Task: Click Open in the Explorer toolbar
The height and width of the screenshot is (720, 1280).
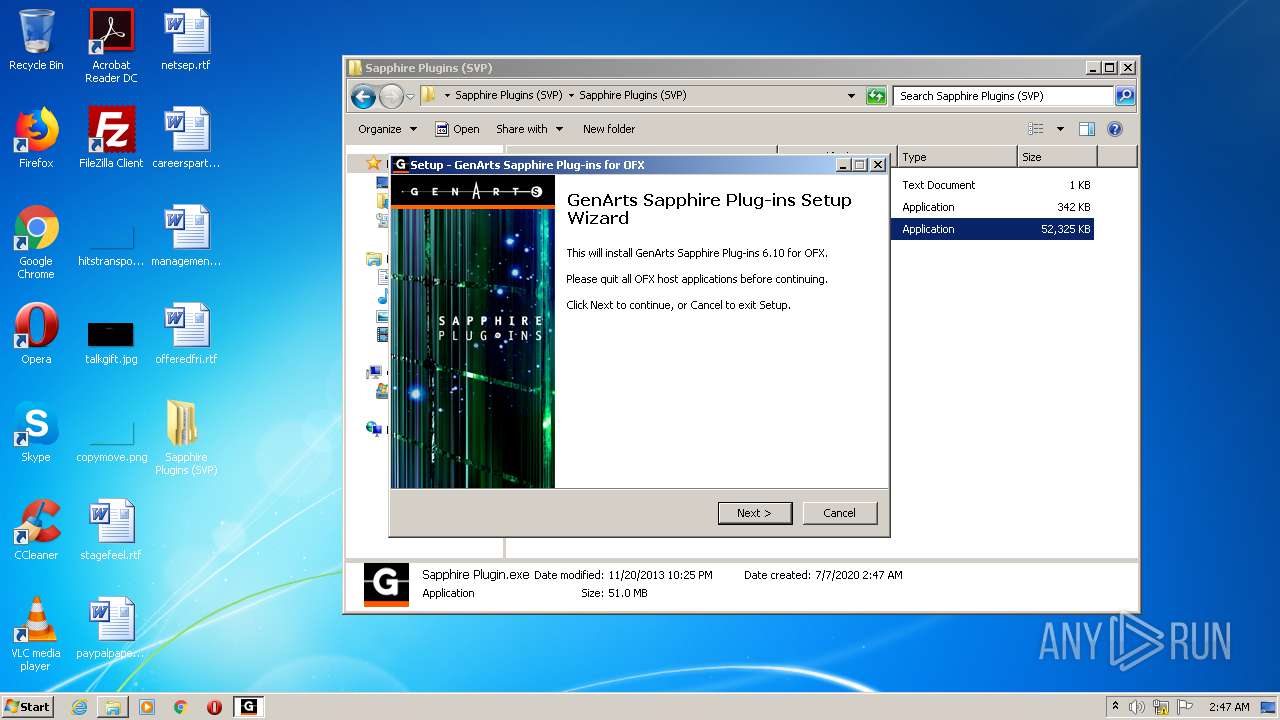Action: (457, 129)
